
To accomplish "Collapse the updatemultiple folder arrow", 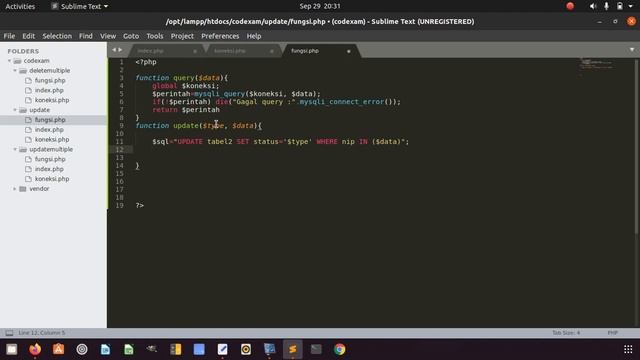I will pos(15,149).
